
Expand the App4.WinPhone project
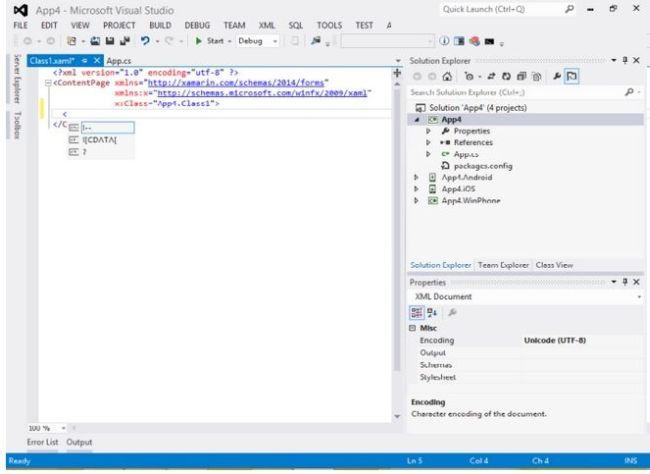pyautogui.click(x=416, y=201)
